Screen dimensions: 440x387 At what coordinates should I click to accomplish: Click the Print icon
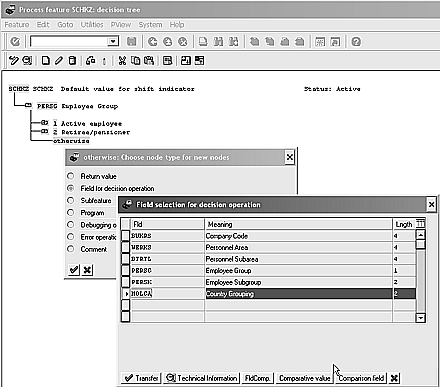[x=203, y=42]
